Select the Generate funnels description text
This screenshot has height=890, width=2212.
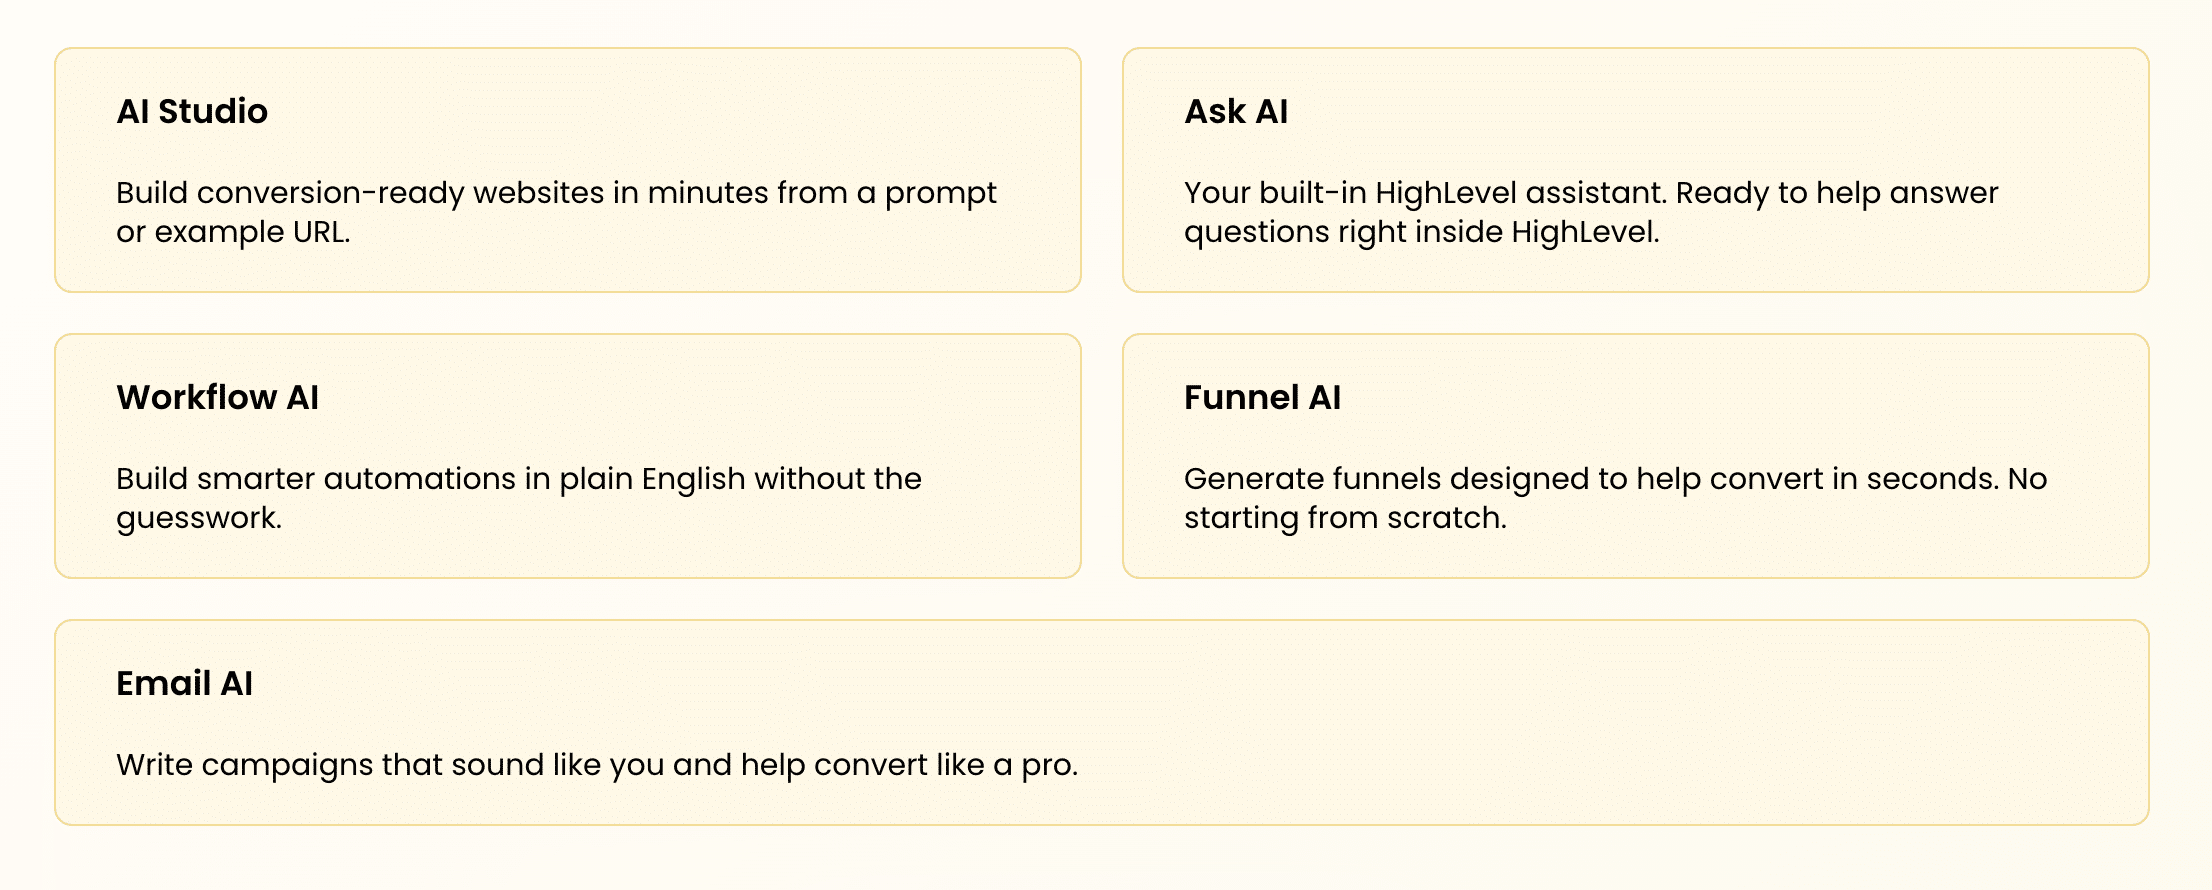(x=1616, y=498)
